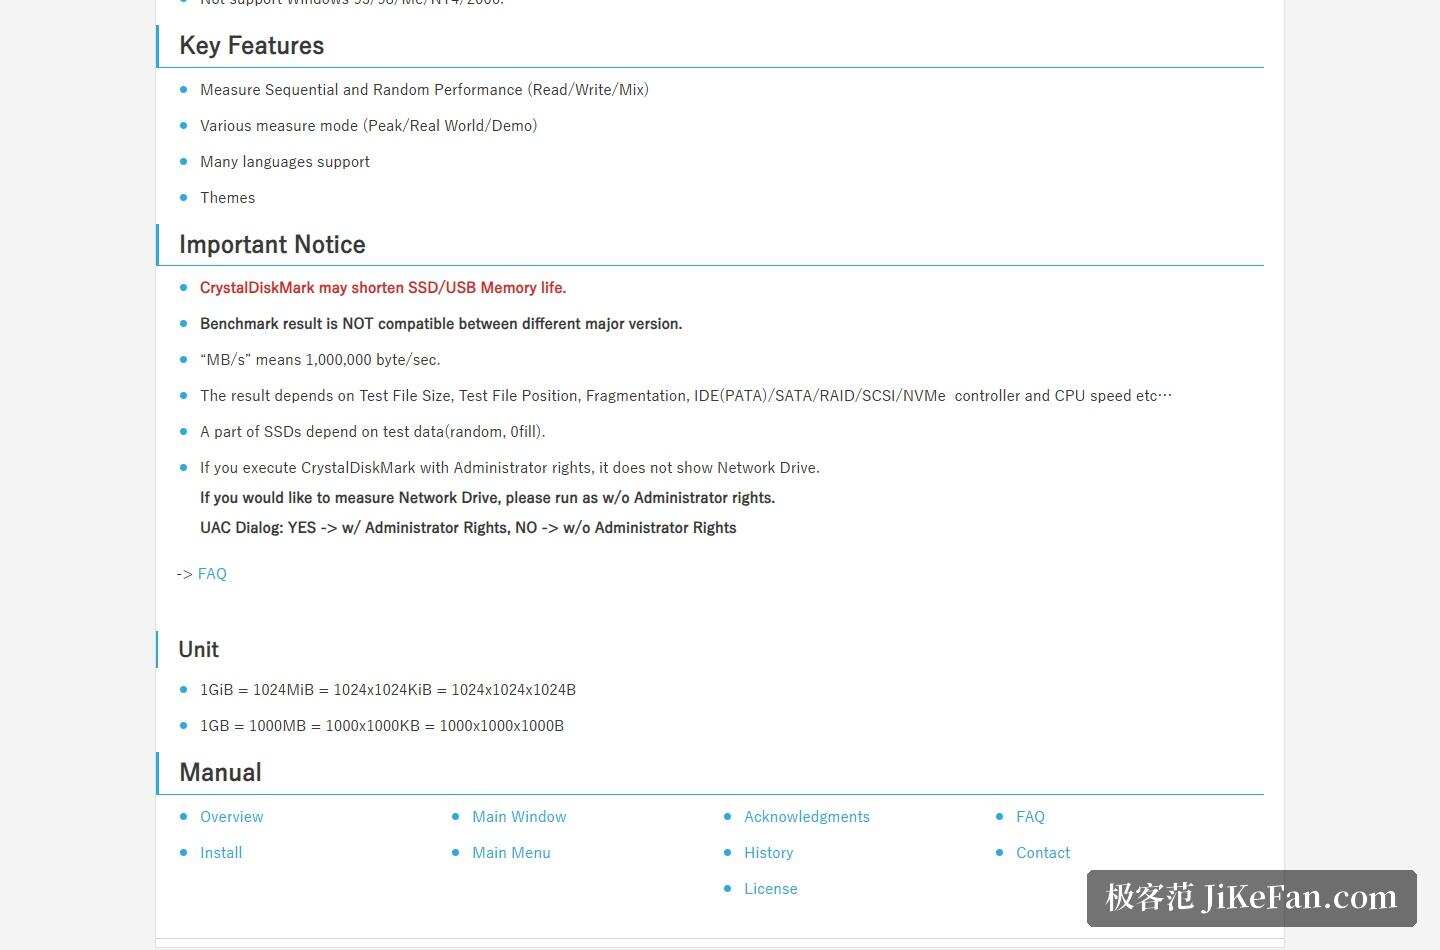This screenshot has height=950, width=1440.
Task: View the History page link
Action: [769, 853]
